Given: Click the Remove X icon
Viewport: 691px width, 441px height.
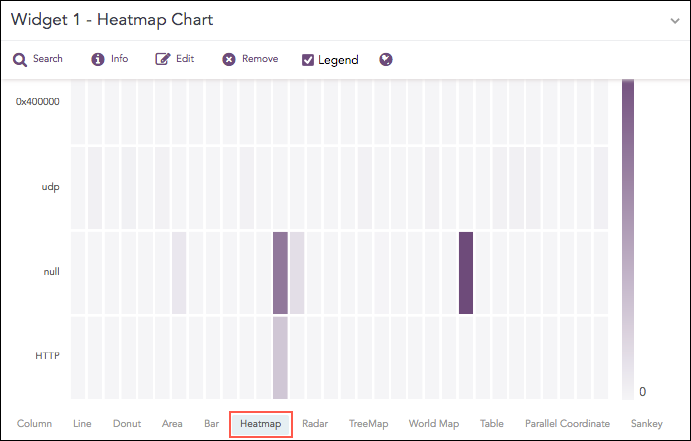Looking at the screenshot, I should pos(229,60).
